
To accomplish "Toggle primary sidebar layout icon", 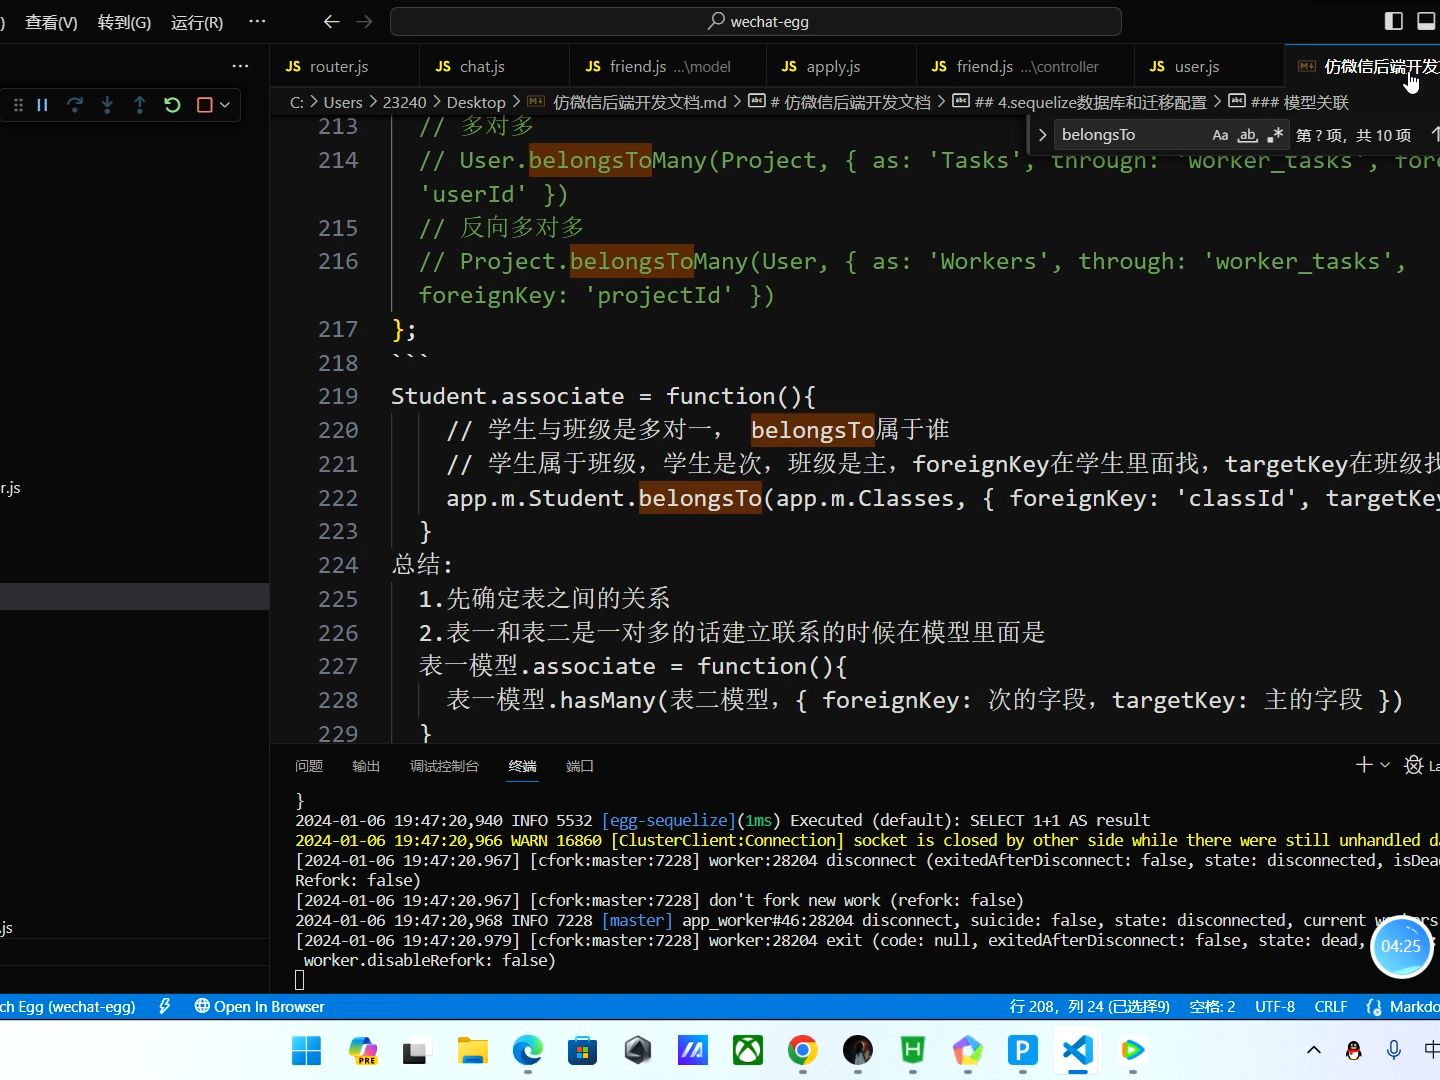I will click(x=1394, y=21).
